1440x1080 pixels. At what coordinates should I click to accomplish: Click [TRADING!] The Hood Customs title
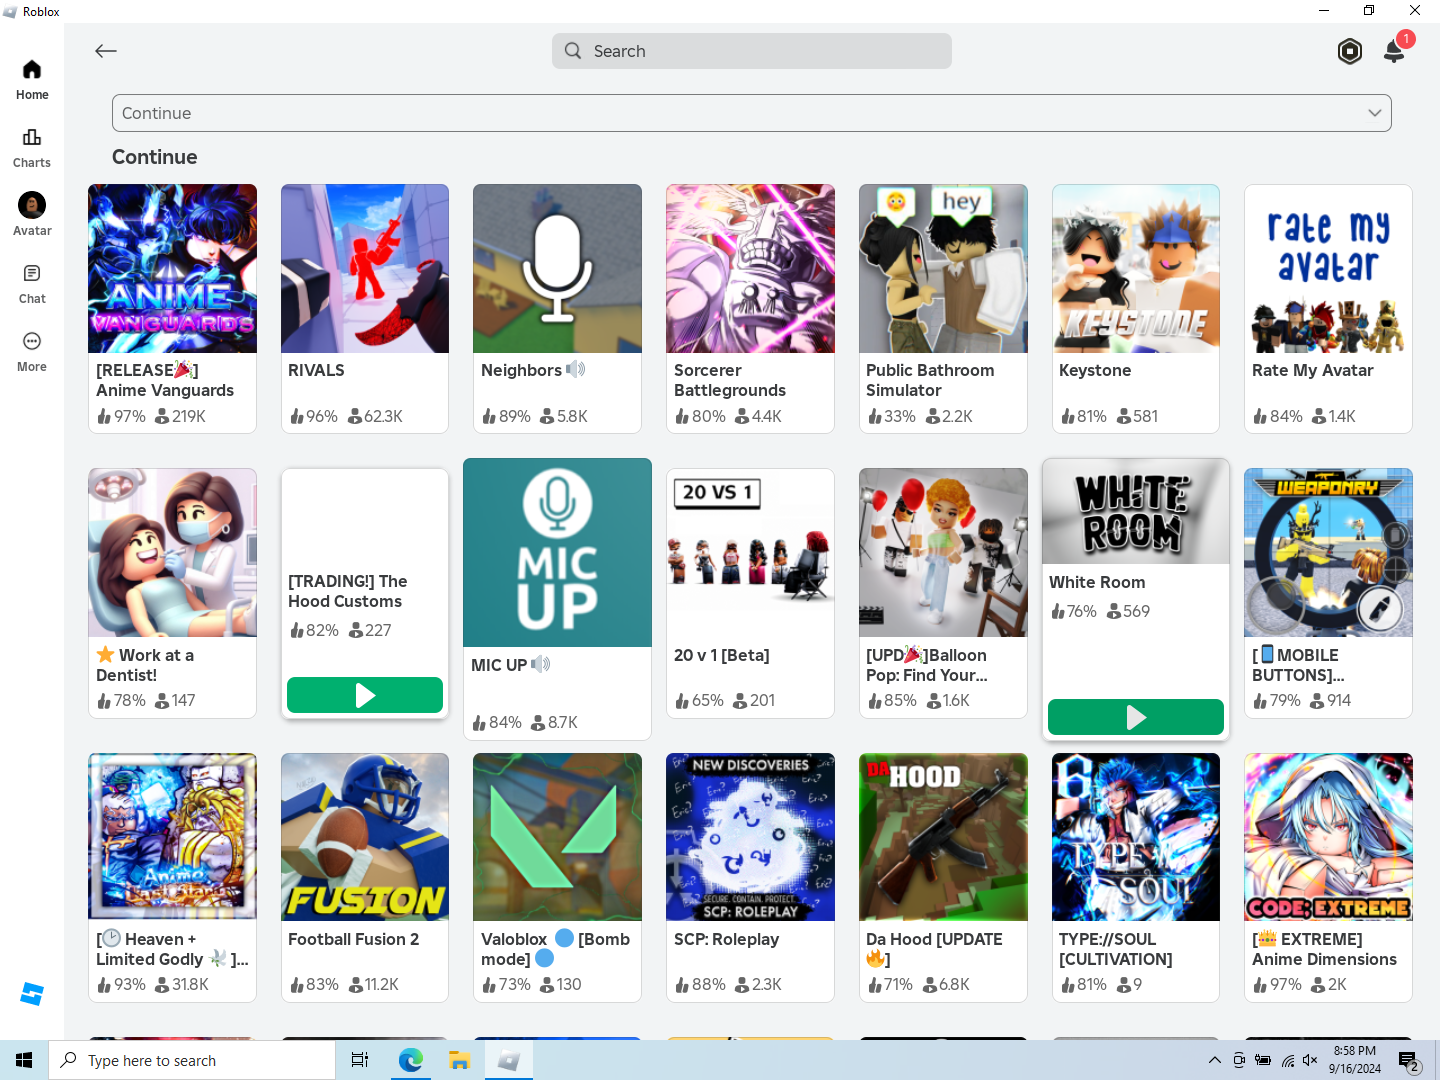[348, 591]
